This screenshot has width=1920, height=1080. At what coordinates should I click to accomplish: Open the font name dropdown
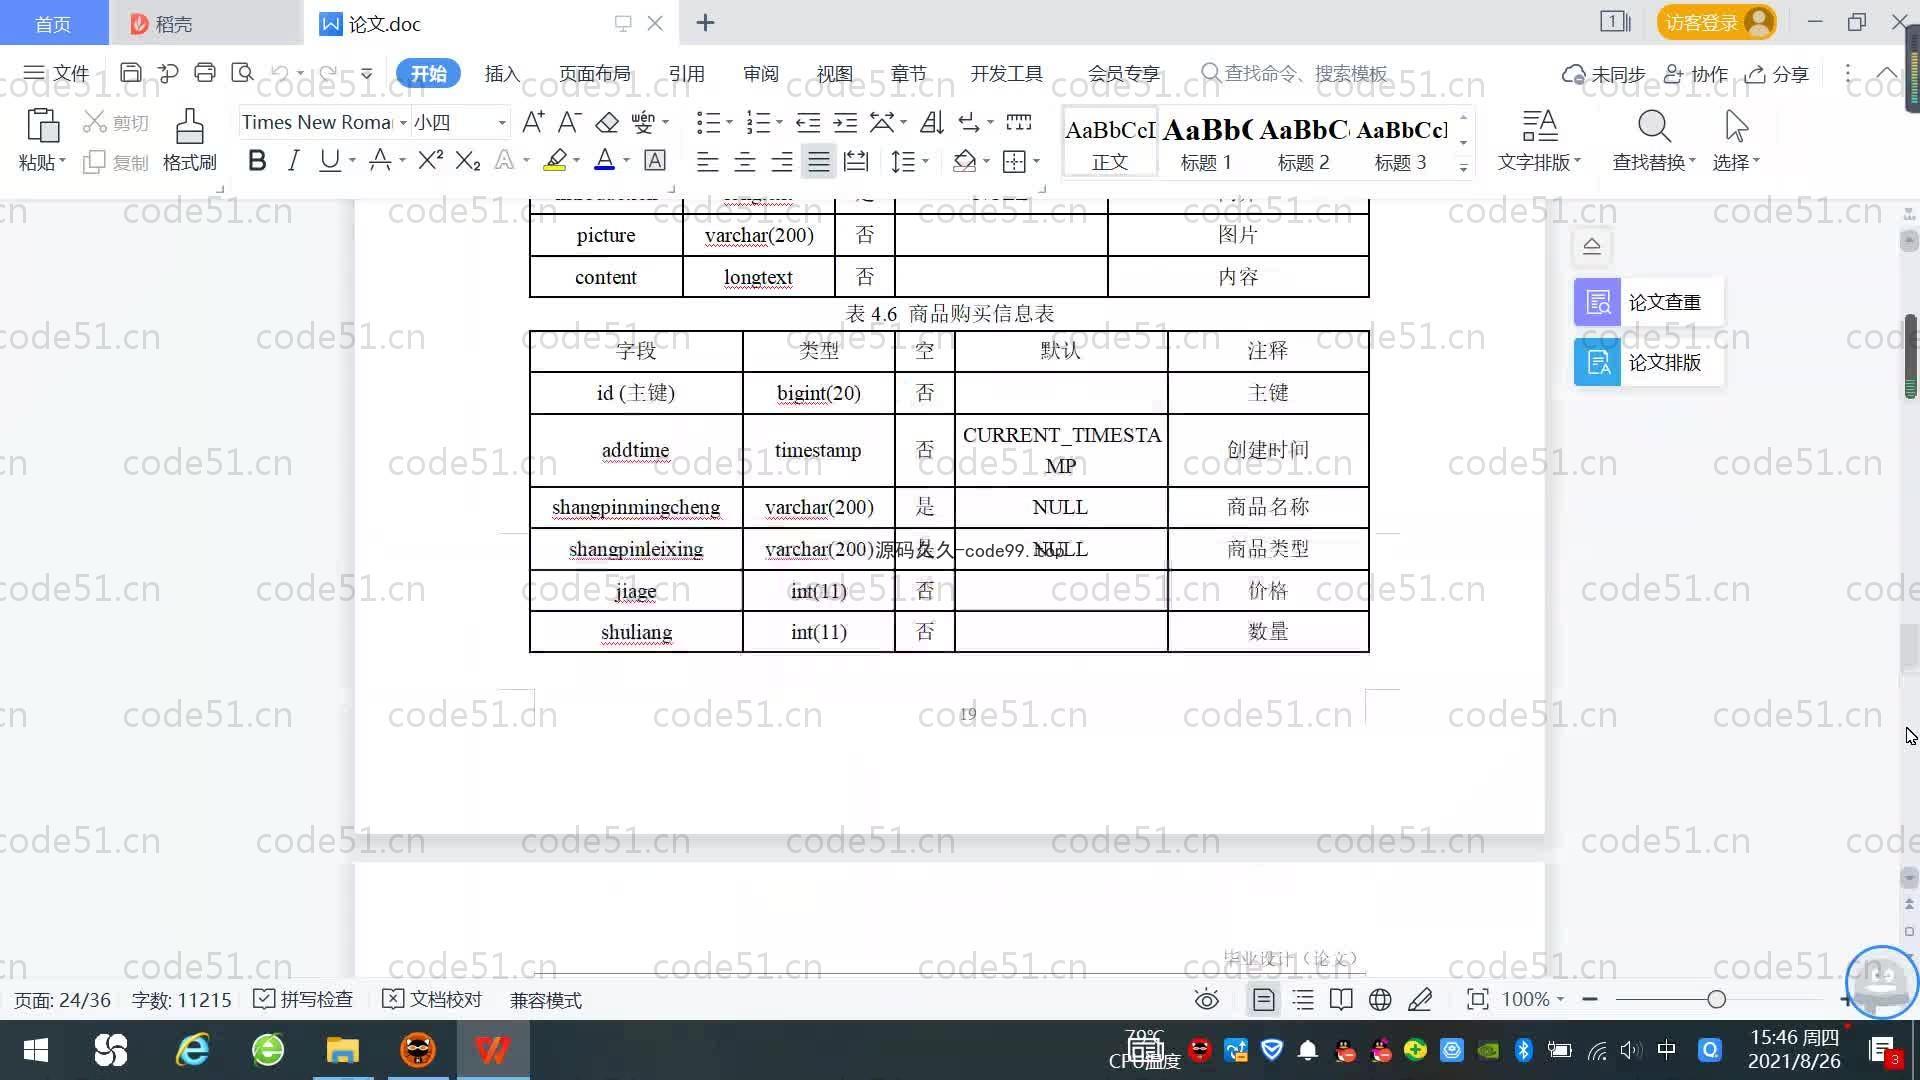click(x=403, y=123)
